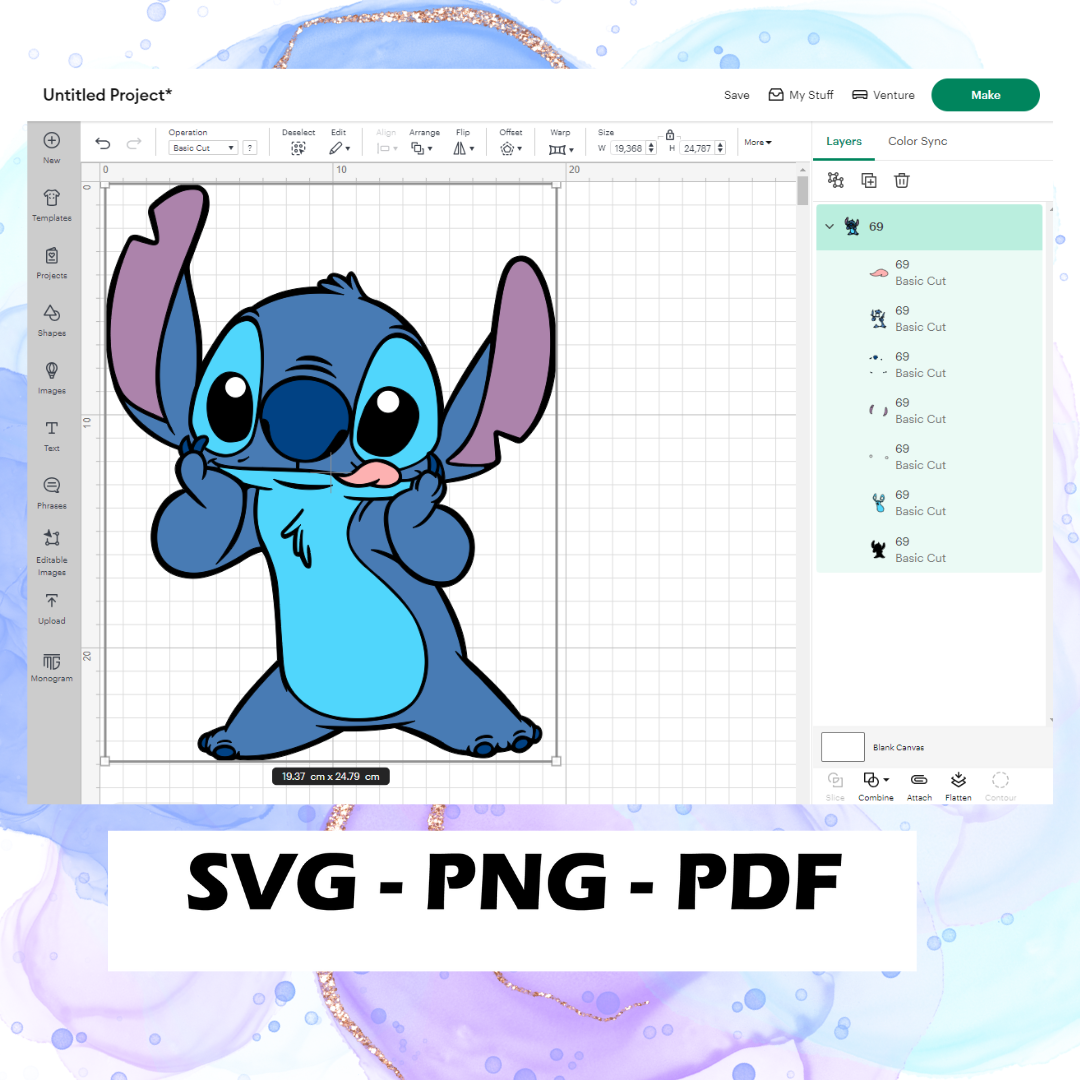Screen dimensions: 1080x1080
Task: Browse the Images library
Action: tap(52, 377)
